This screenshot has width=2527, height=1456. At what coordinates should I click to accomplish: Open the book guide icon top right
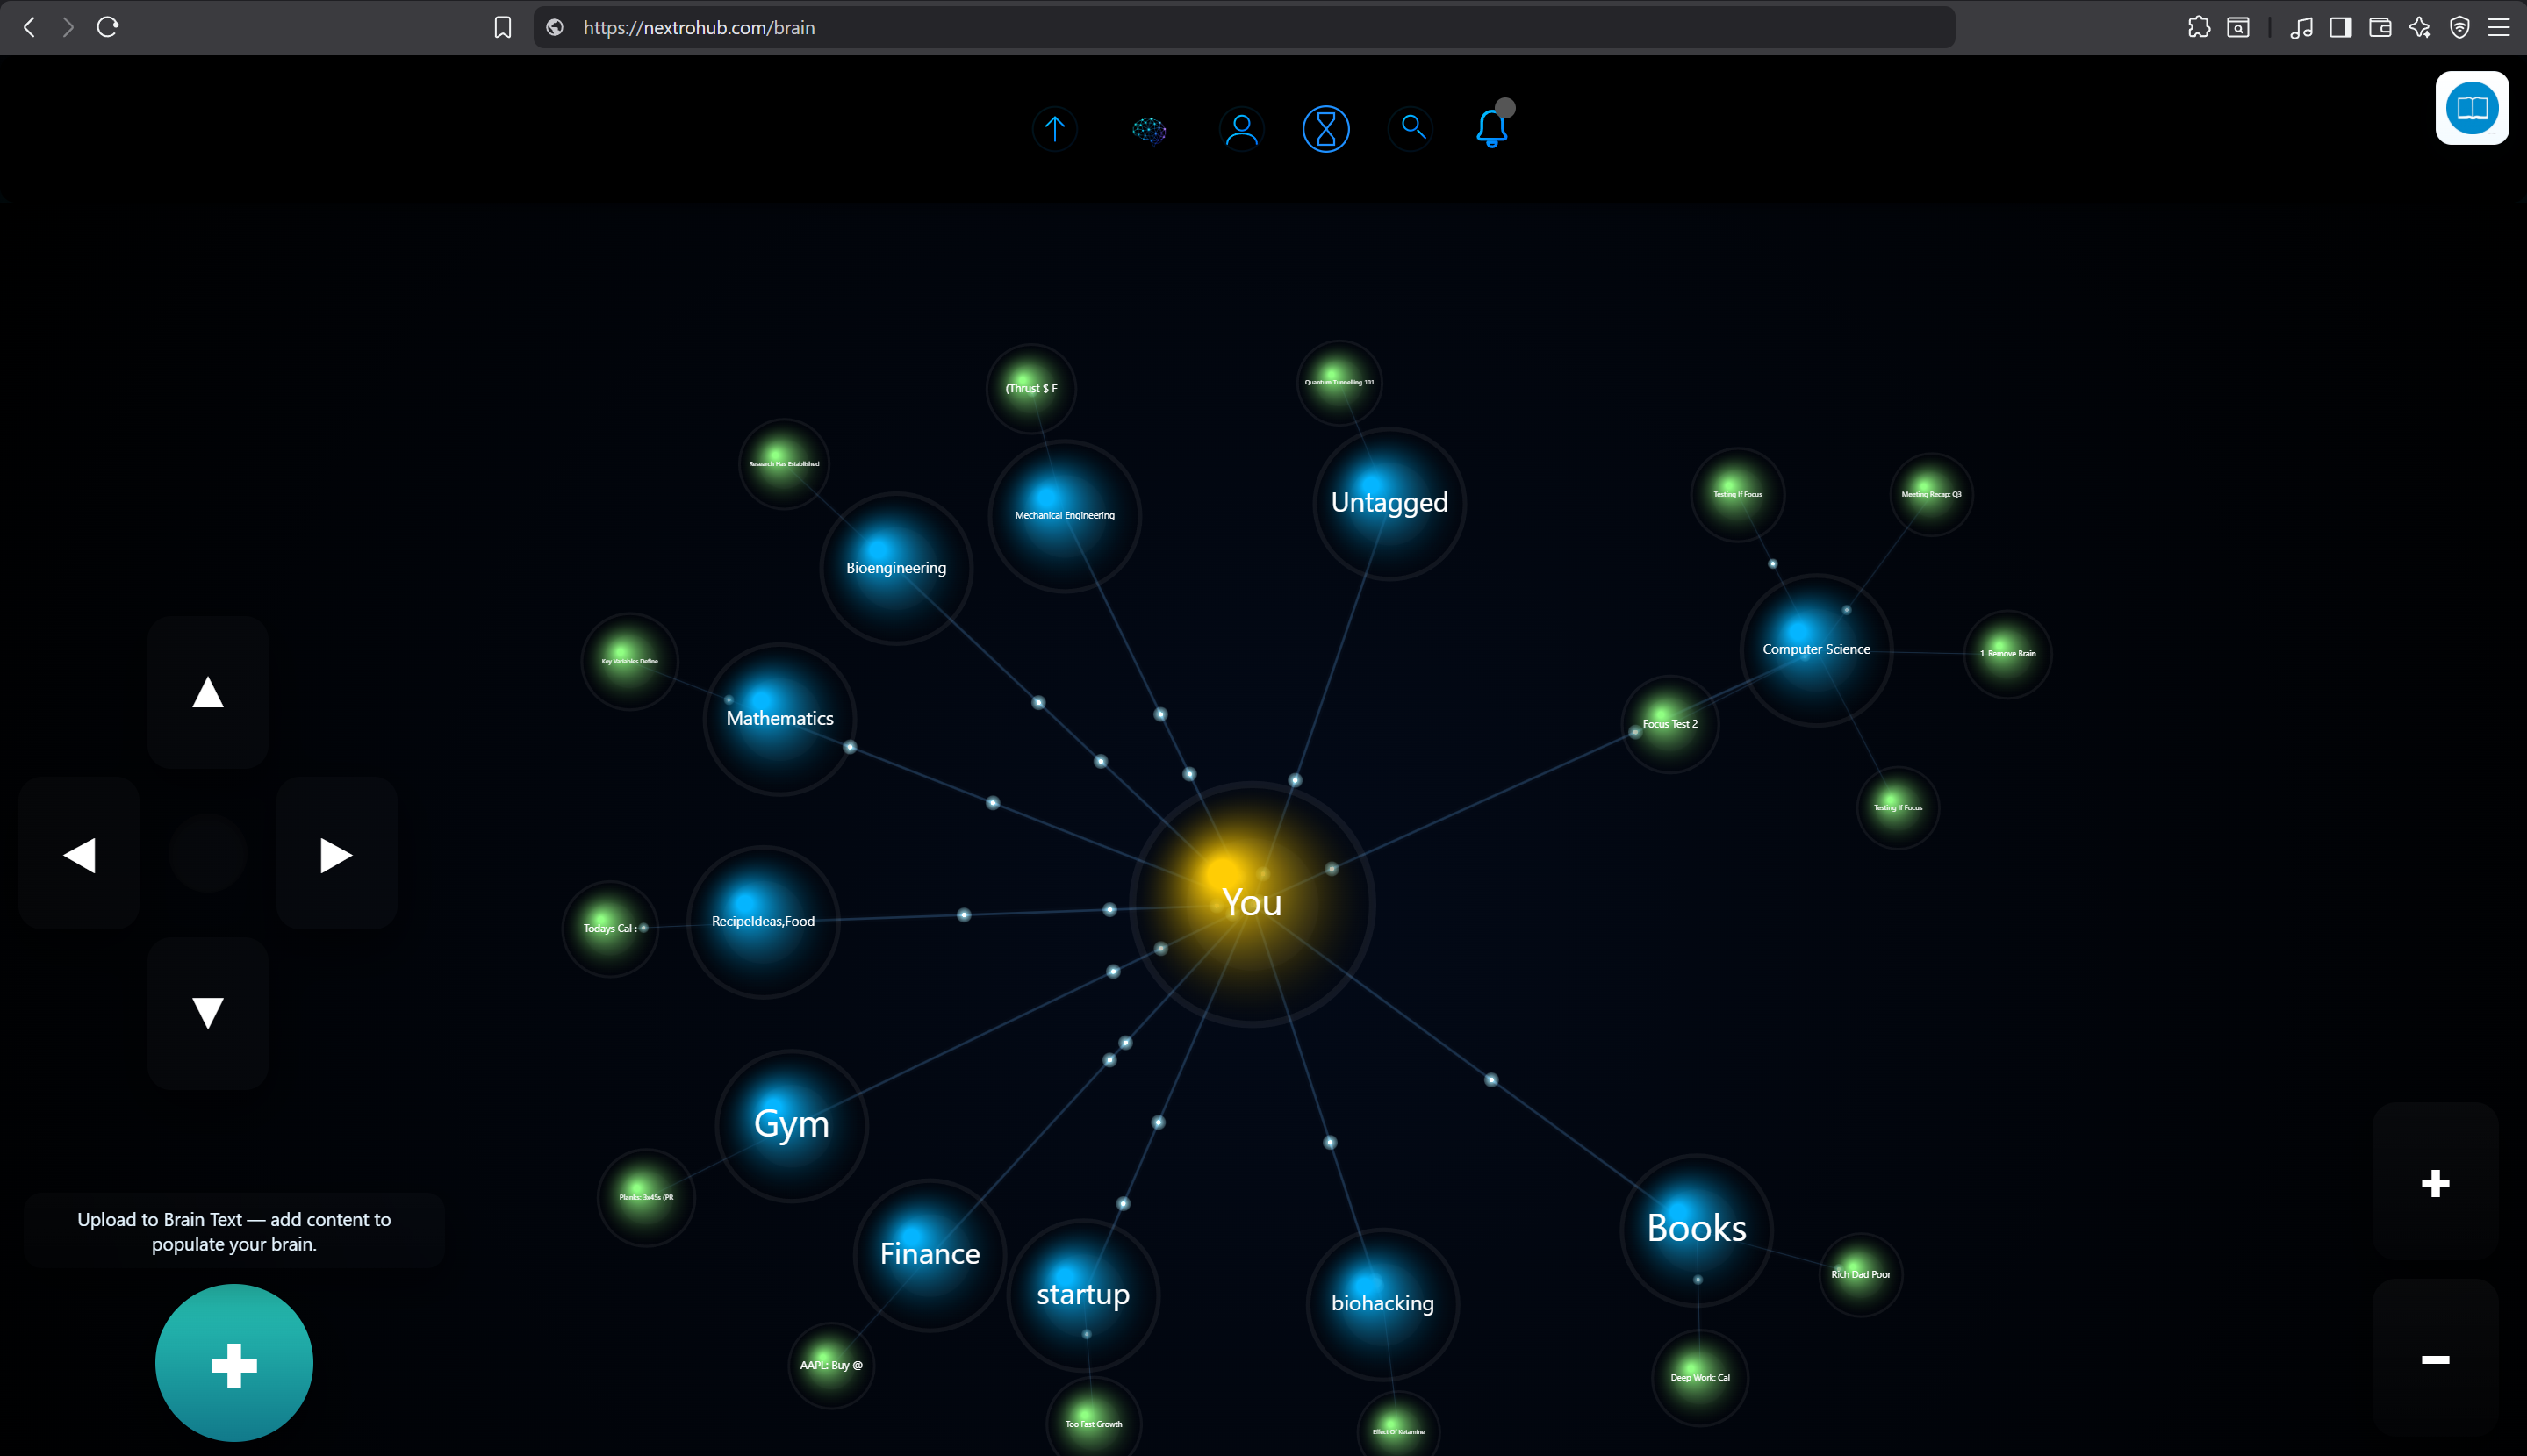coord(2471,108)
